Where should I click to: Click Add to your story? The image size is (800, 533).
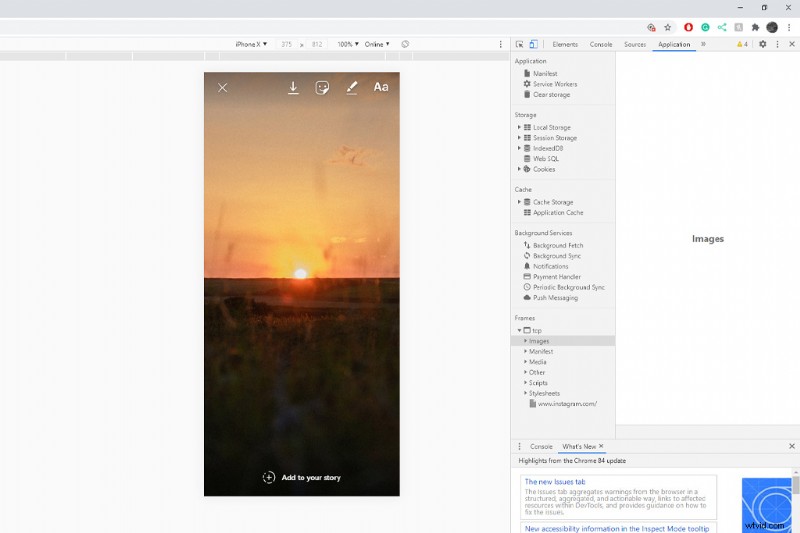point(302,477)
